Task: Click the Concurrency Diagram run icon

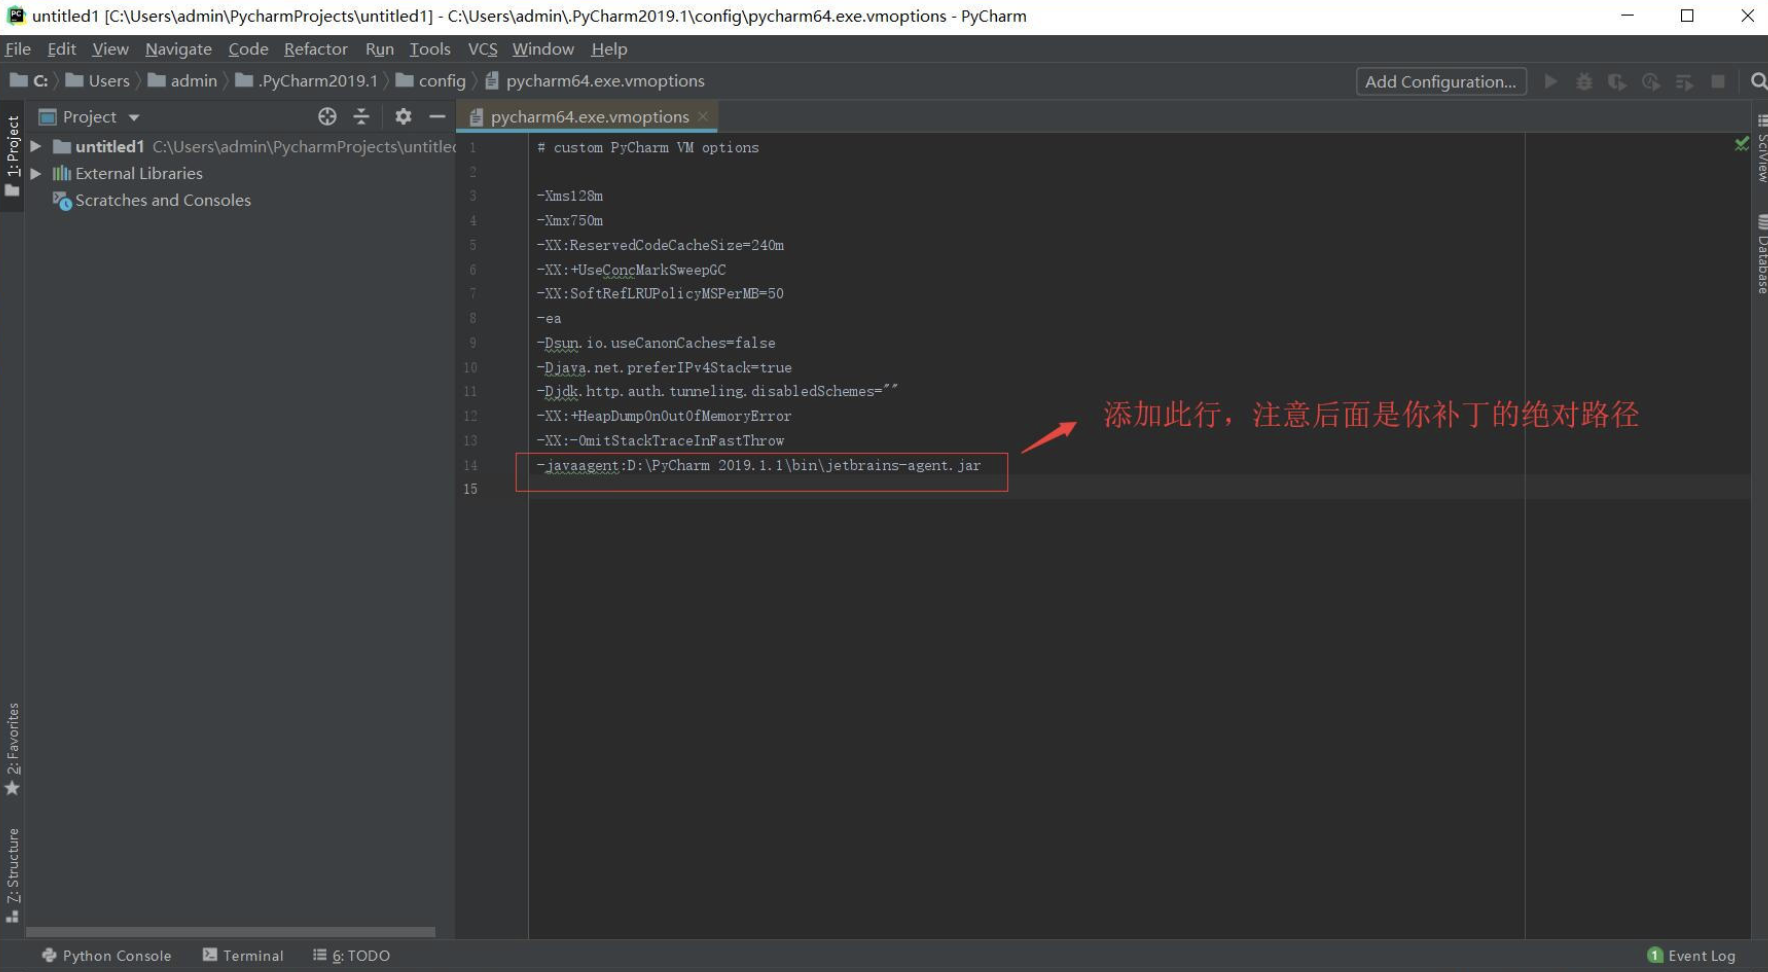Action: coord(1684,82)
